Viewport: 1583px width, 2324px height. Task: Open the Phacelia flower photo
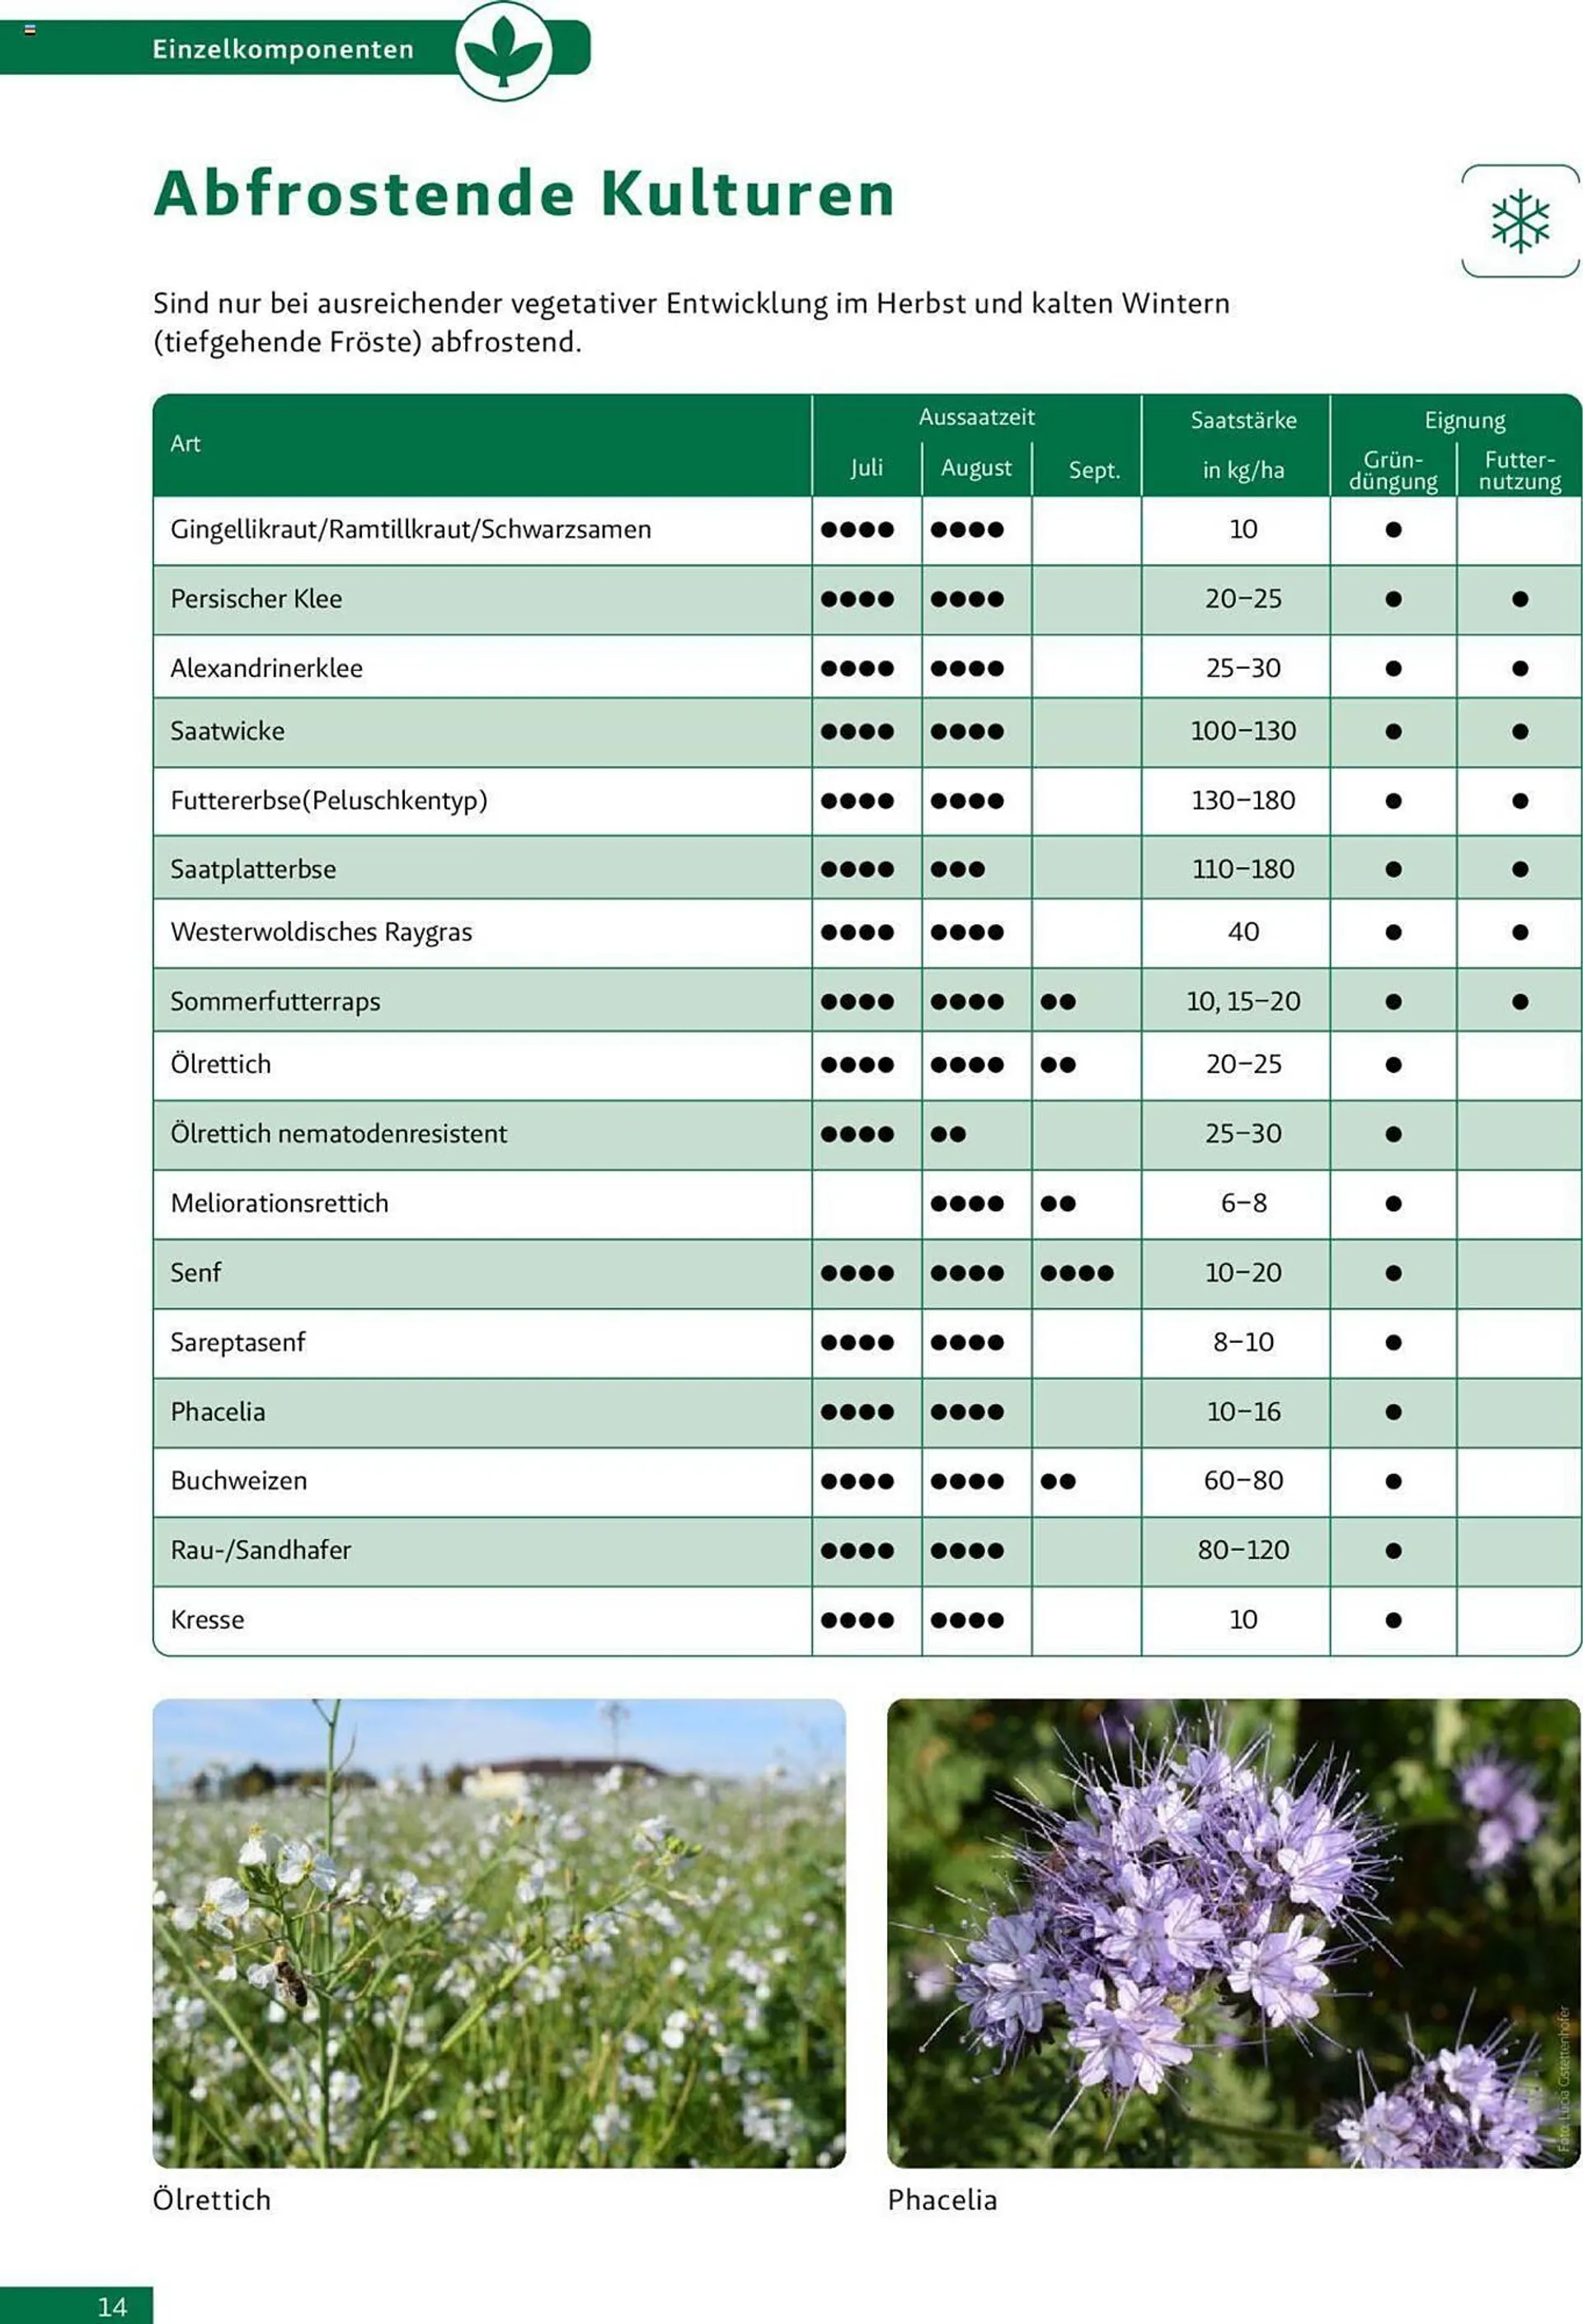click(1233, 1932)
